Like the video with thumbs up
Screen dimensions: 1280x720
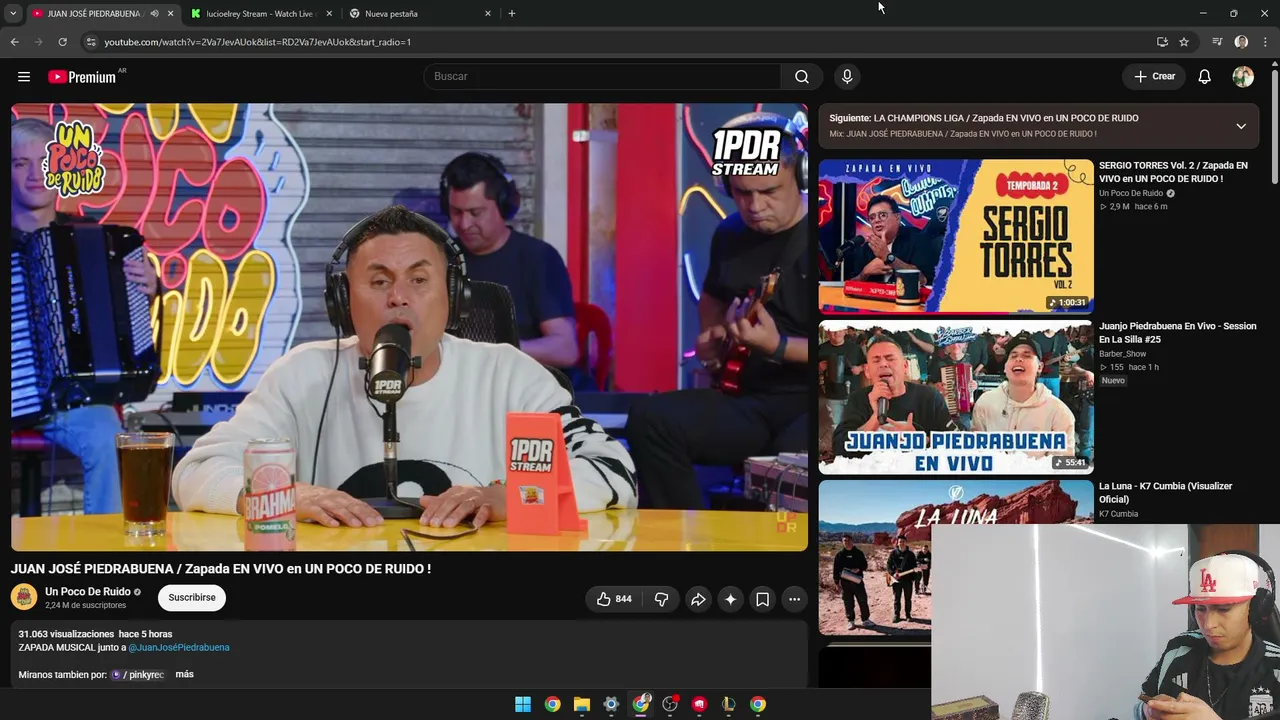pos(614,599)
